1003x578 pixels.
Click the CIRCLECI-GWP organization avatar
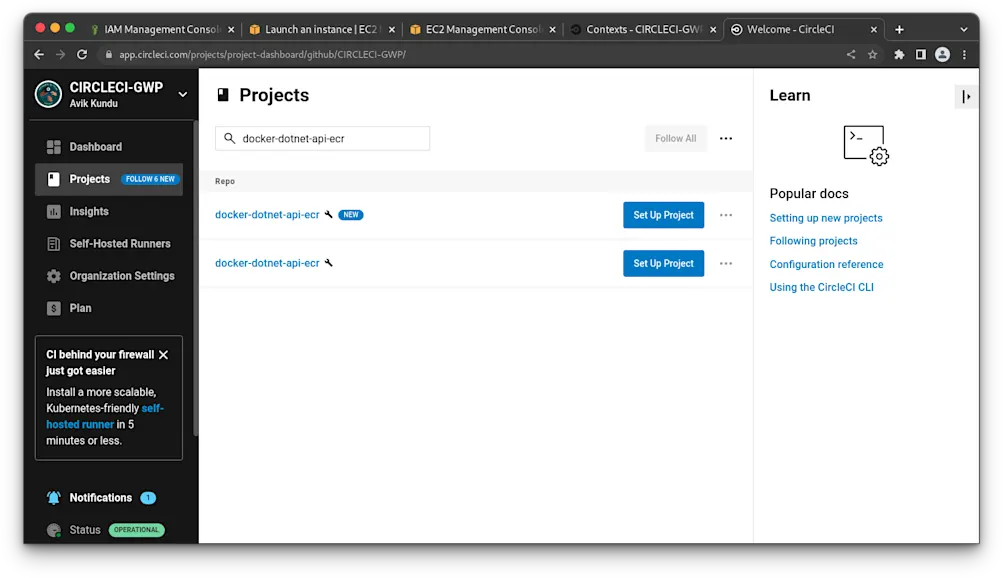pyautogui.click(x=48, y=94)
